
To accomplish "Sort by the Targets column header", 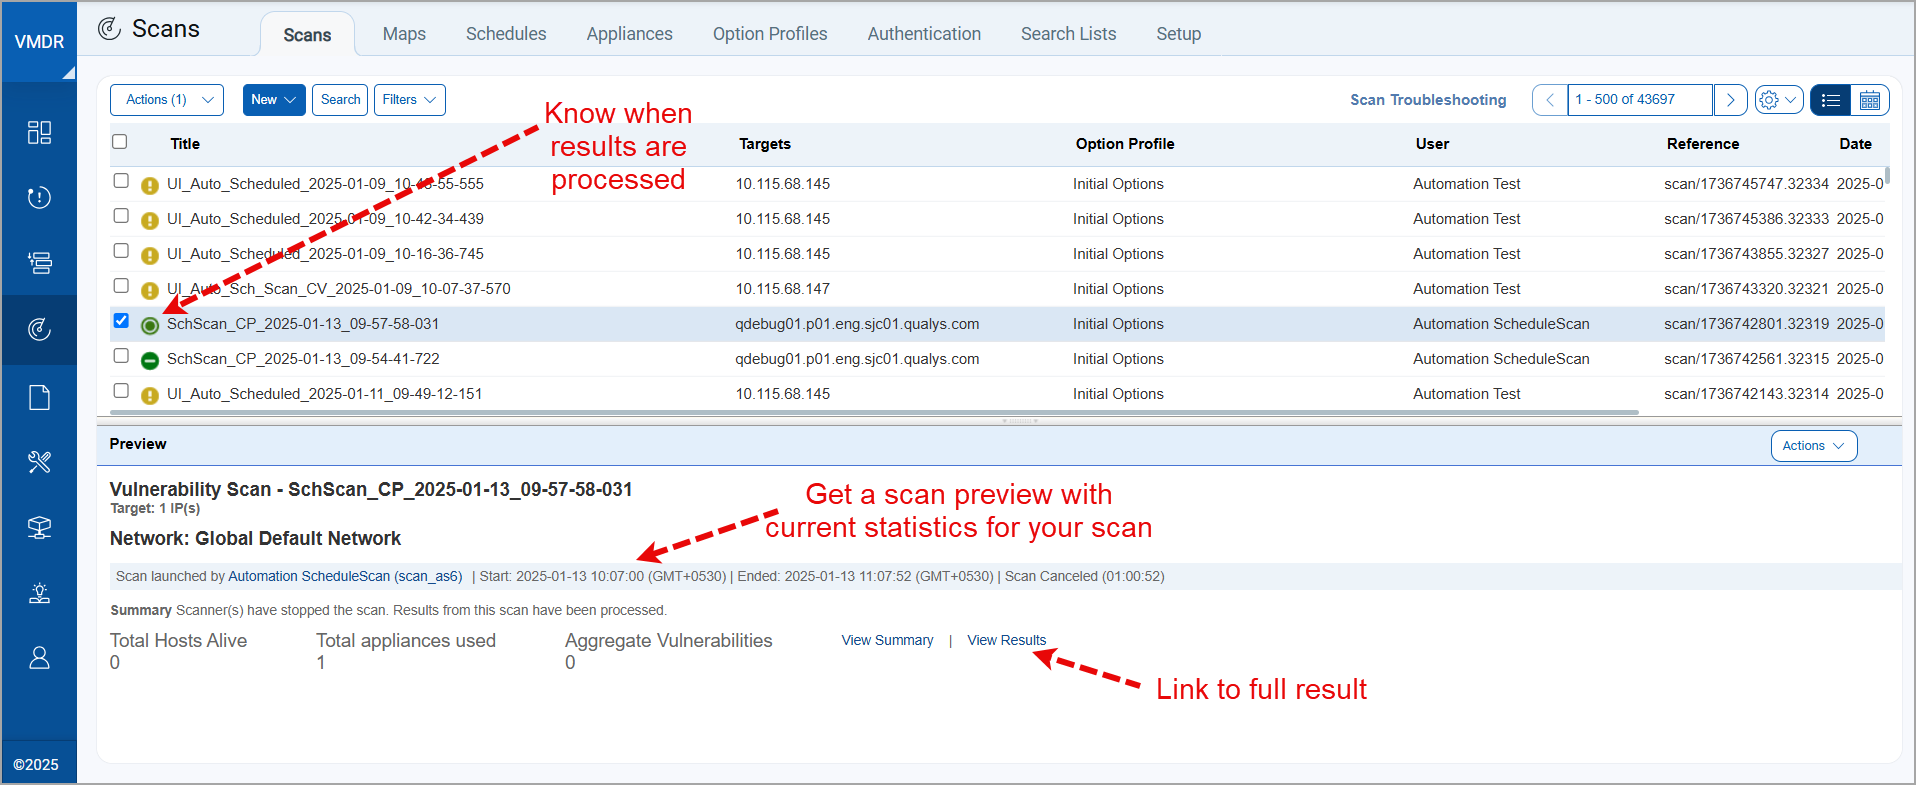I will tap(765, 144).
